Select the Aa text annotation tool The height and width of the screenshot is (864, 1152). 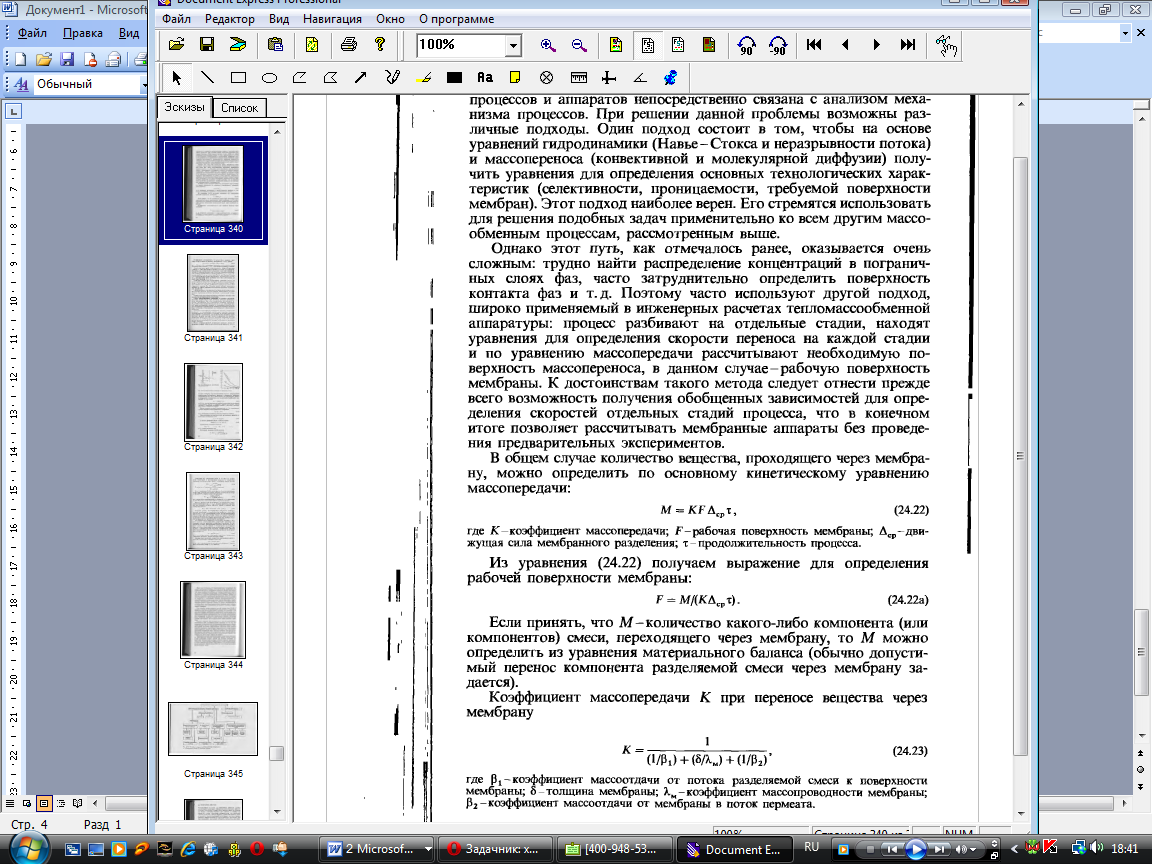pyautogui.click(x=485, y=77)
